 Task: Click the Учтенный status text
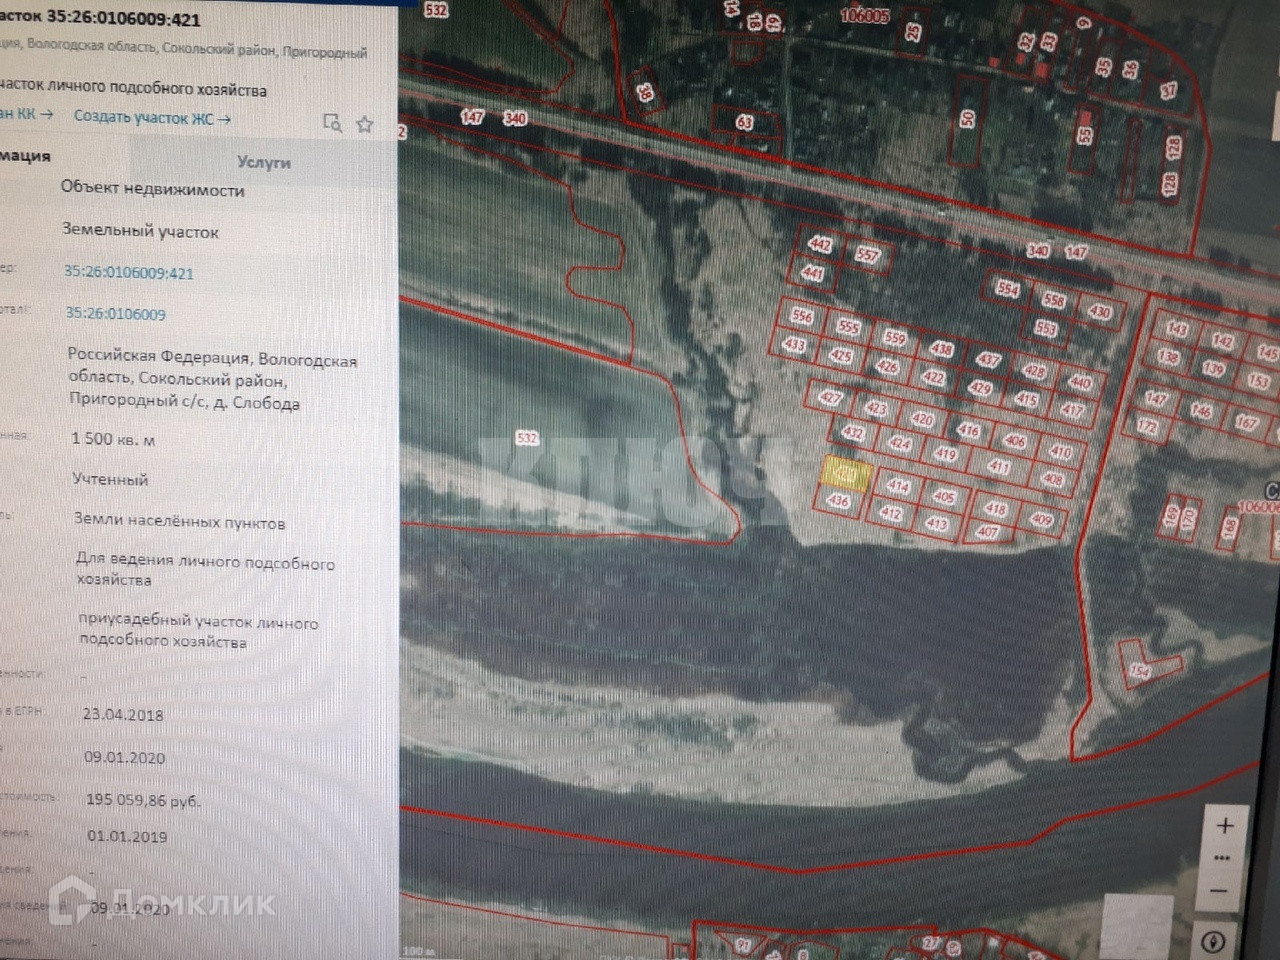(x=110, y=479)
